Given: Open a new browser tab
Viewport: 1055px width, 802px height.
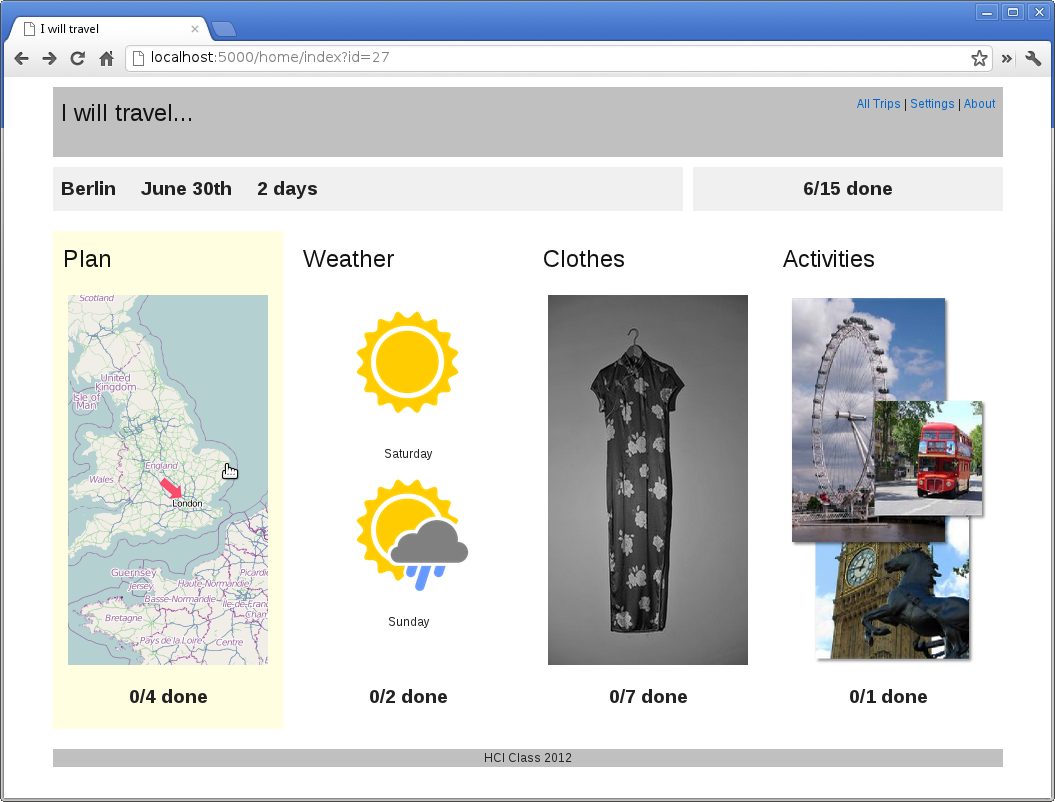Looking at the screenshot, I should click(224, 29).
